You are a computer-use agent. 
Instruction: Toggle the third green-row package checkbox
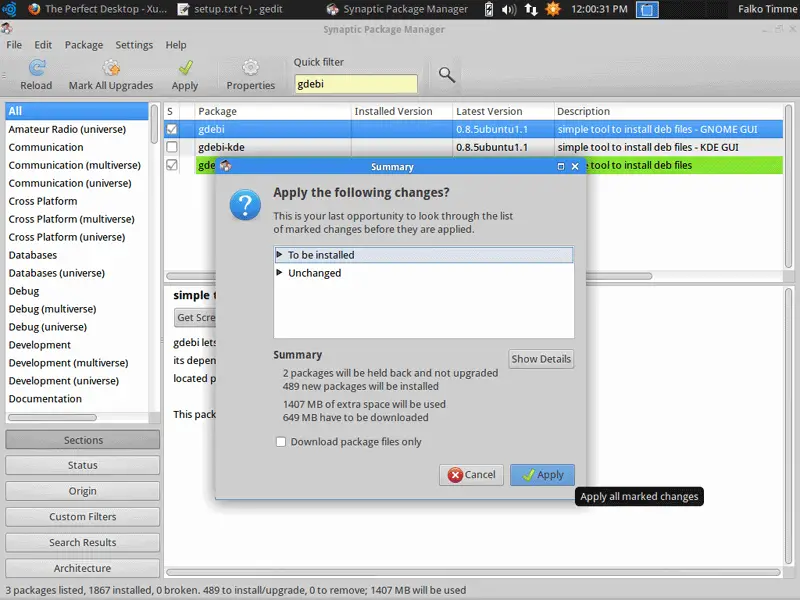pos(172,165)
